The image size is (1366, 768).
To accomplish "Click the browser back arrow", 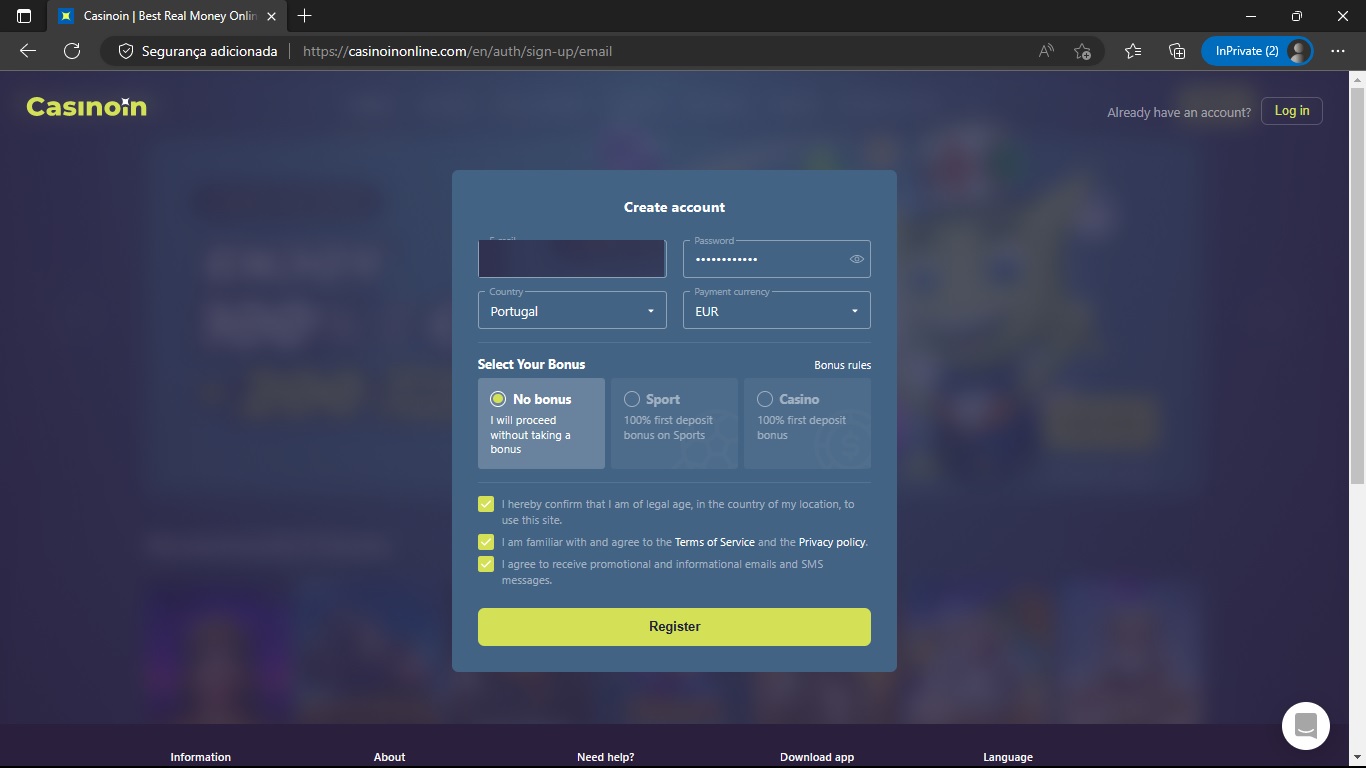I will tap(28, 51).
